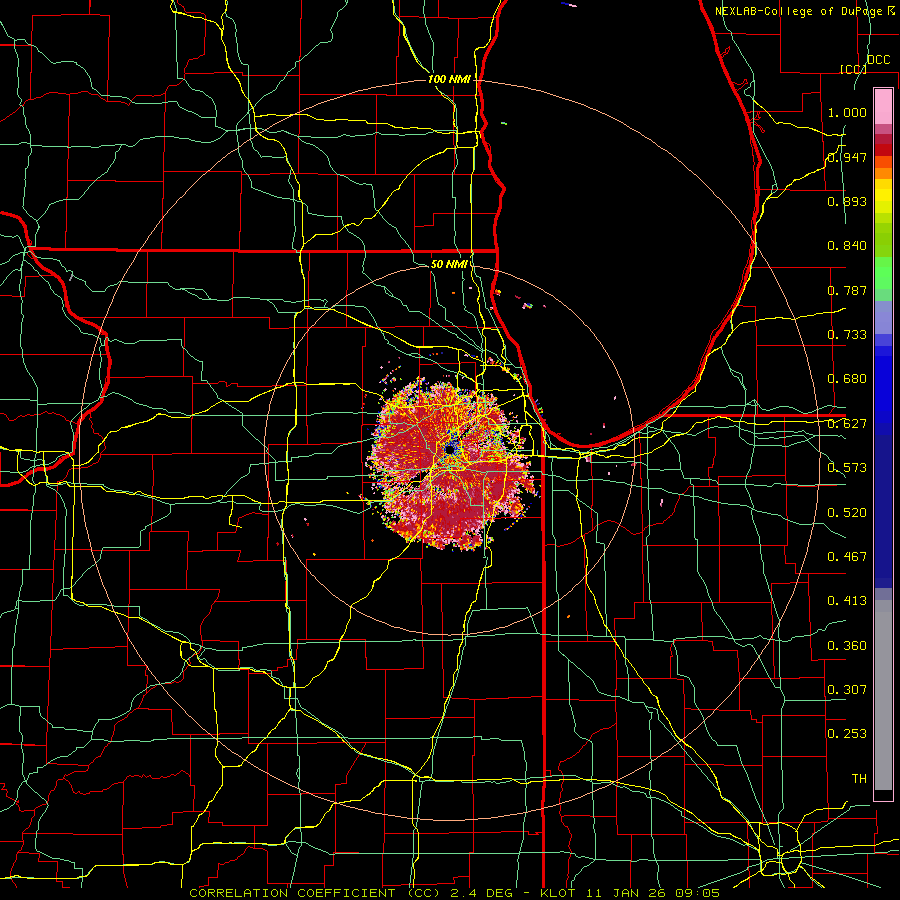Click the 0.307 scale value
Screen dimensions: 900x900
pos(847,689)
